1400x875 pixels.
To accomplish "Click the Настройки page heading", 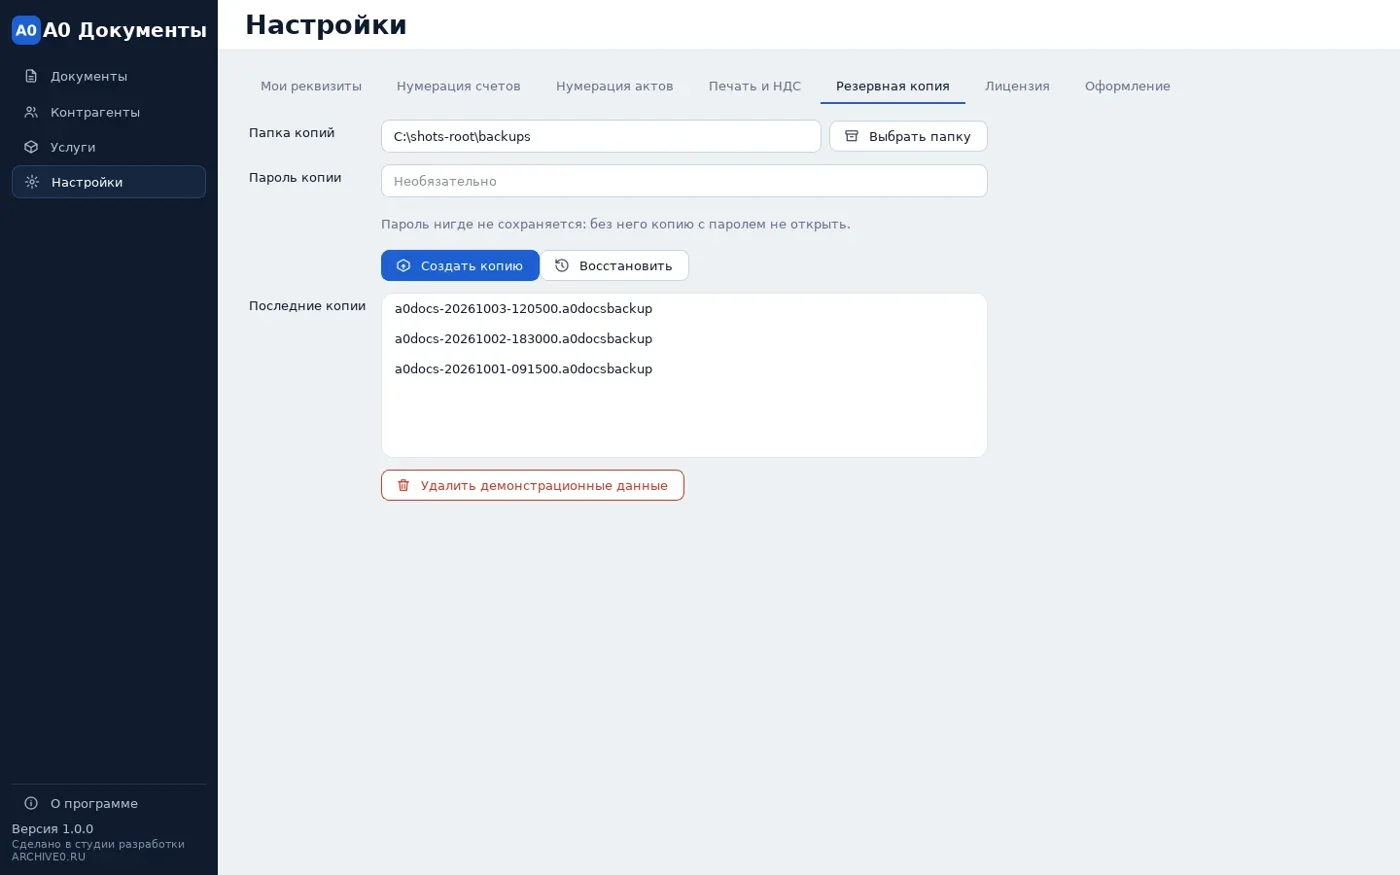I will tap(326, 25).
